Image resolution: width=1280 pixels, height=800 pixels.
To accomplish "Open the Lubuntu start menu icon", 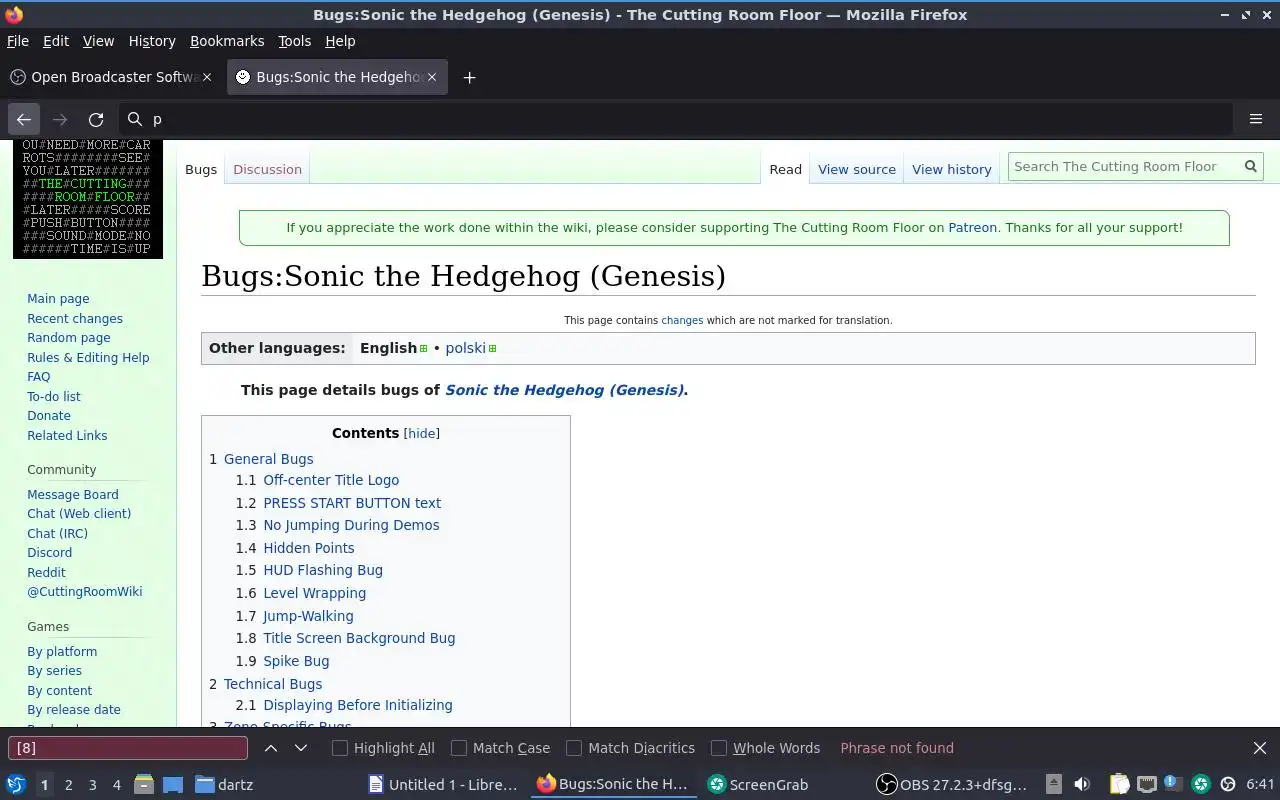I will coord(16,784).
